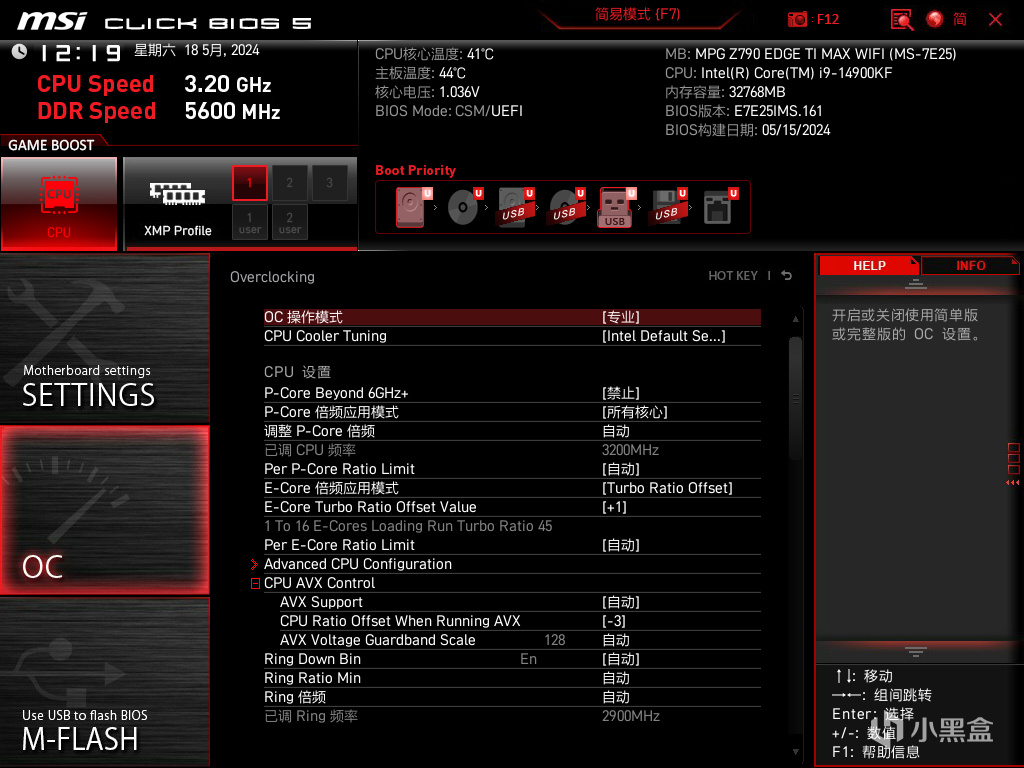The height and width of the screenshot is (768, 1024).
Task: Click the date 星期六 18 5月, 2024
Action: [x=197, y=50]
